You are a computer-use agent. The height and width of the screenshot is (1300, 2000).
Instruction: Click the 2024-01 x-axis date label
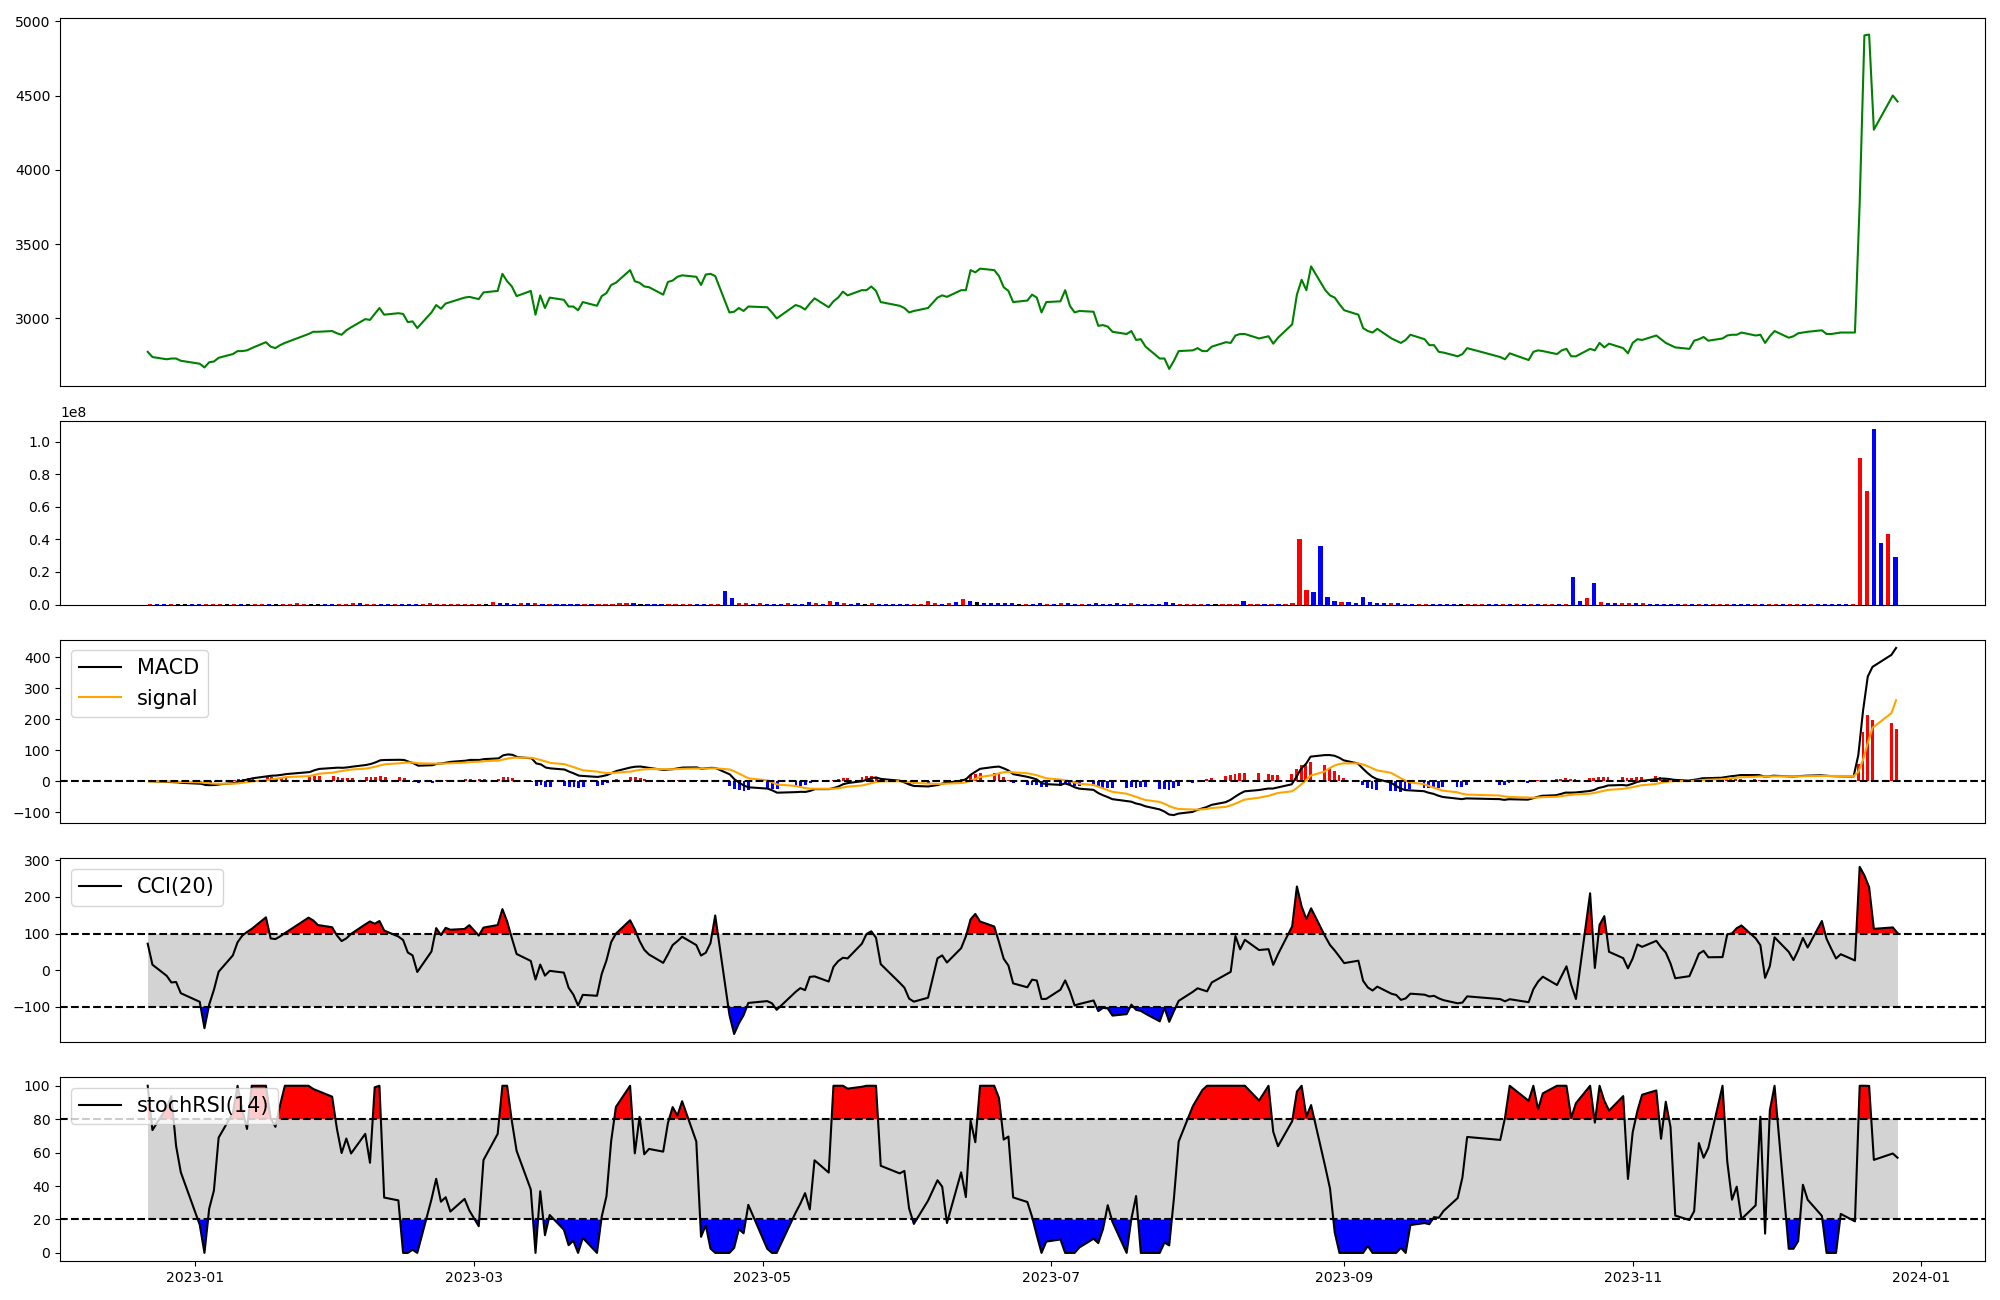click(x=1922, y=1276)
